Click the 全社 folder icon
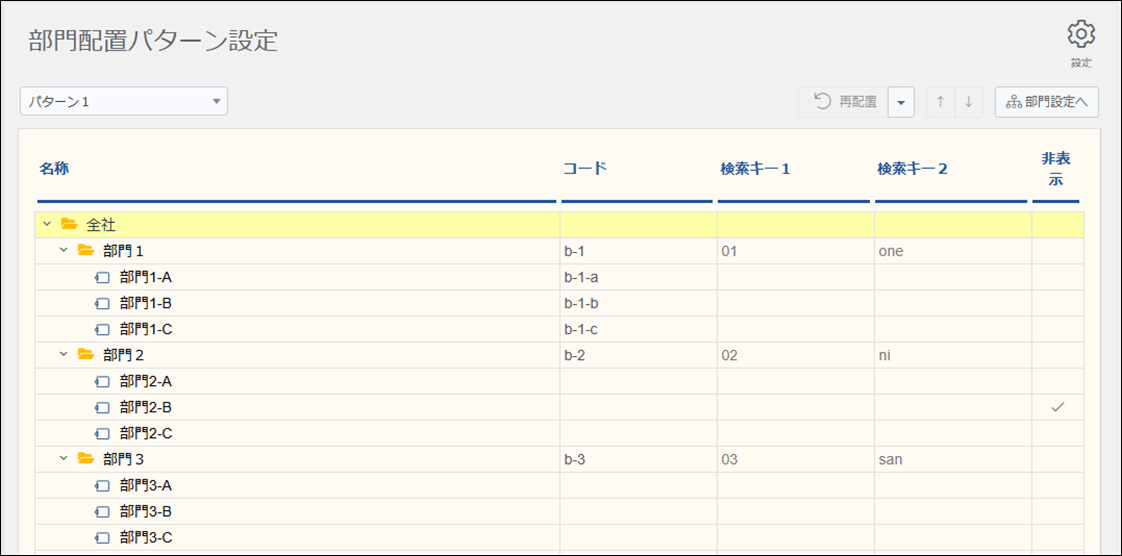This screenshot has width=1122, height=556. click(x=69, y=225)
